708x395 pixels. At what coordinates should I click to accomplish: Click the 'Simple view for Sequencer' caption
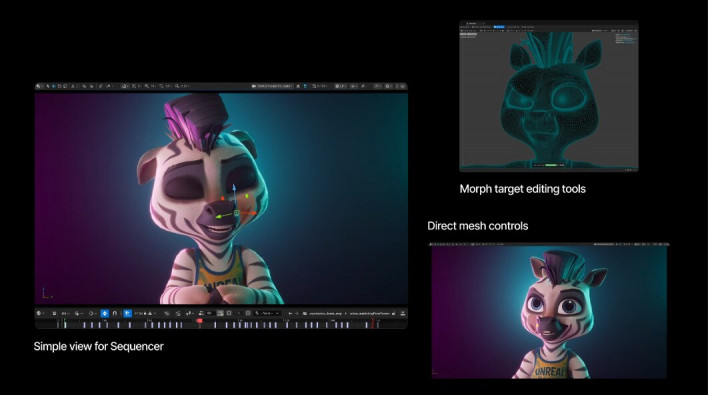[x=98, y=346]
